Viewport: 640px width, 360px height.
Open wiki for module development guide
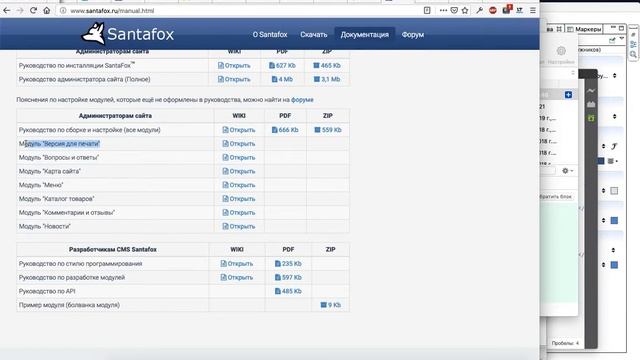click(x=237, y=278)
